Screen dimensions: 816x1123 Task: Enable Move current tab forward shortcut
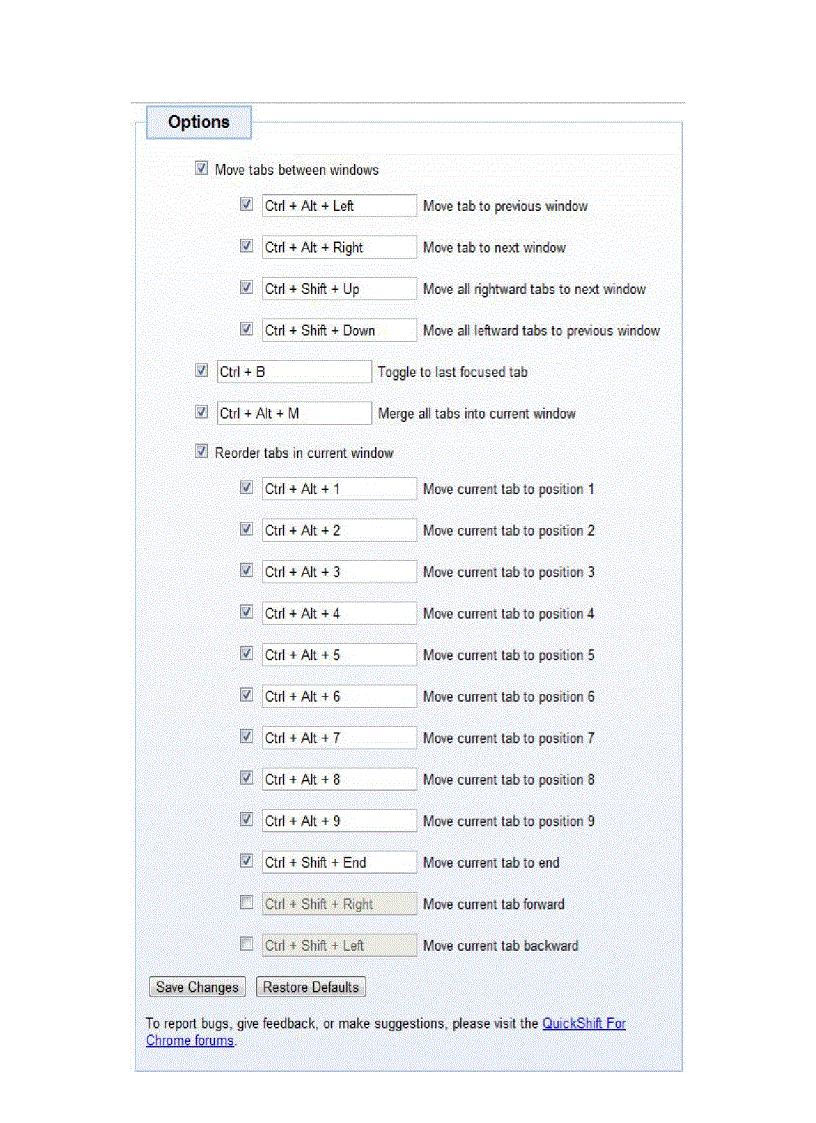tap(246, 901)
